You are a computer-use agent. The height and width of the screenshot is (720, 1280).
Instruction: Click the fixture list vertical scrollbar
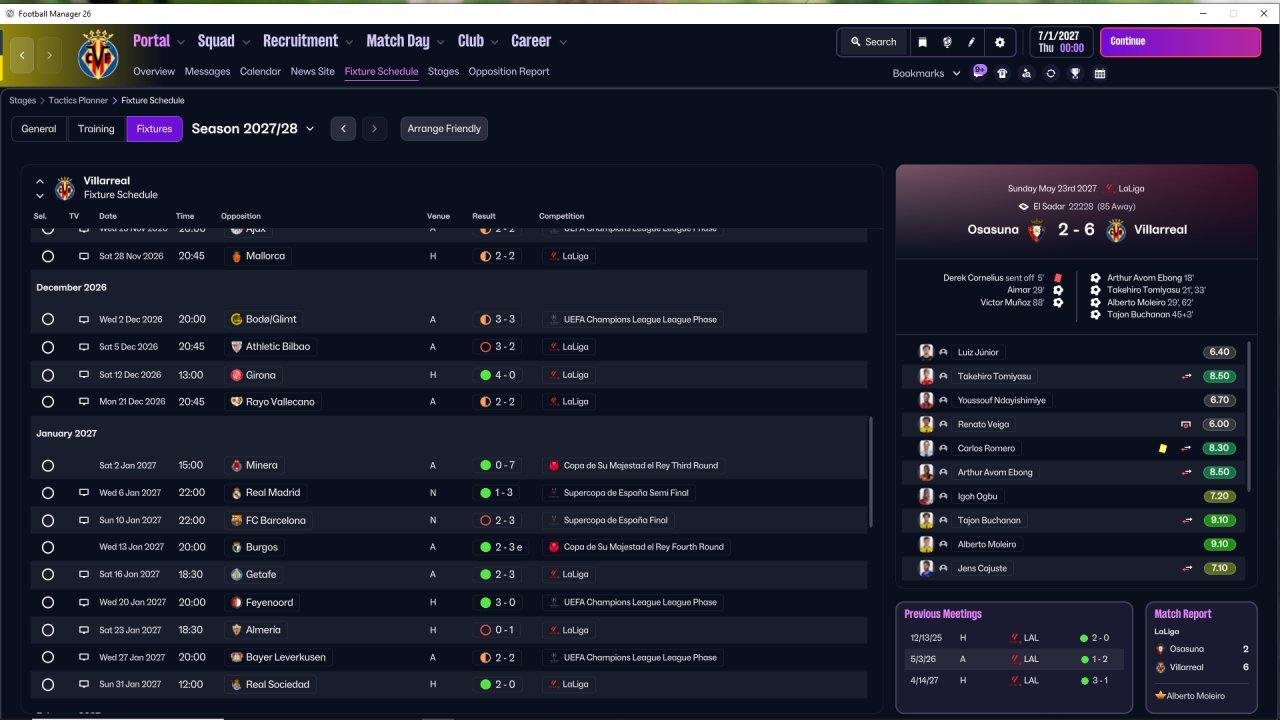point(872,474)
